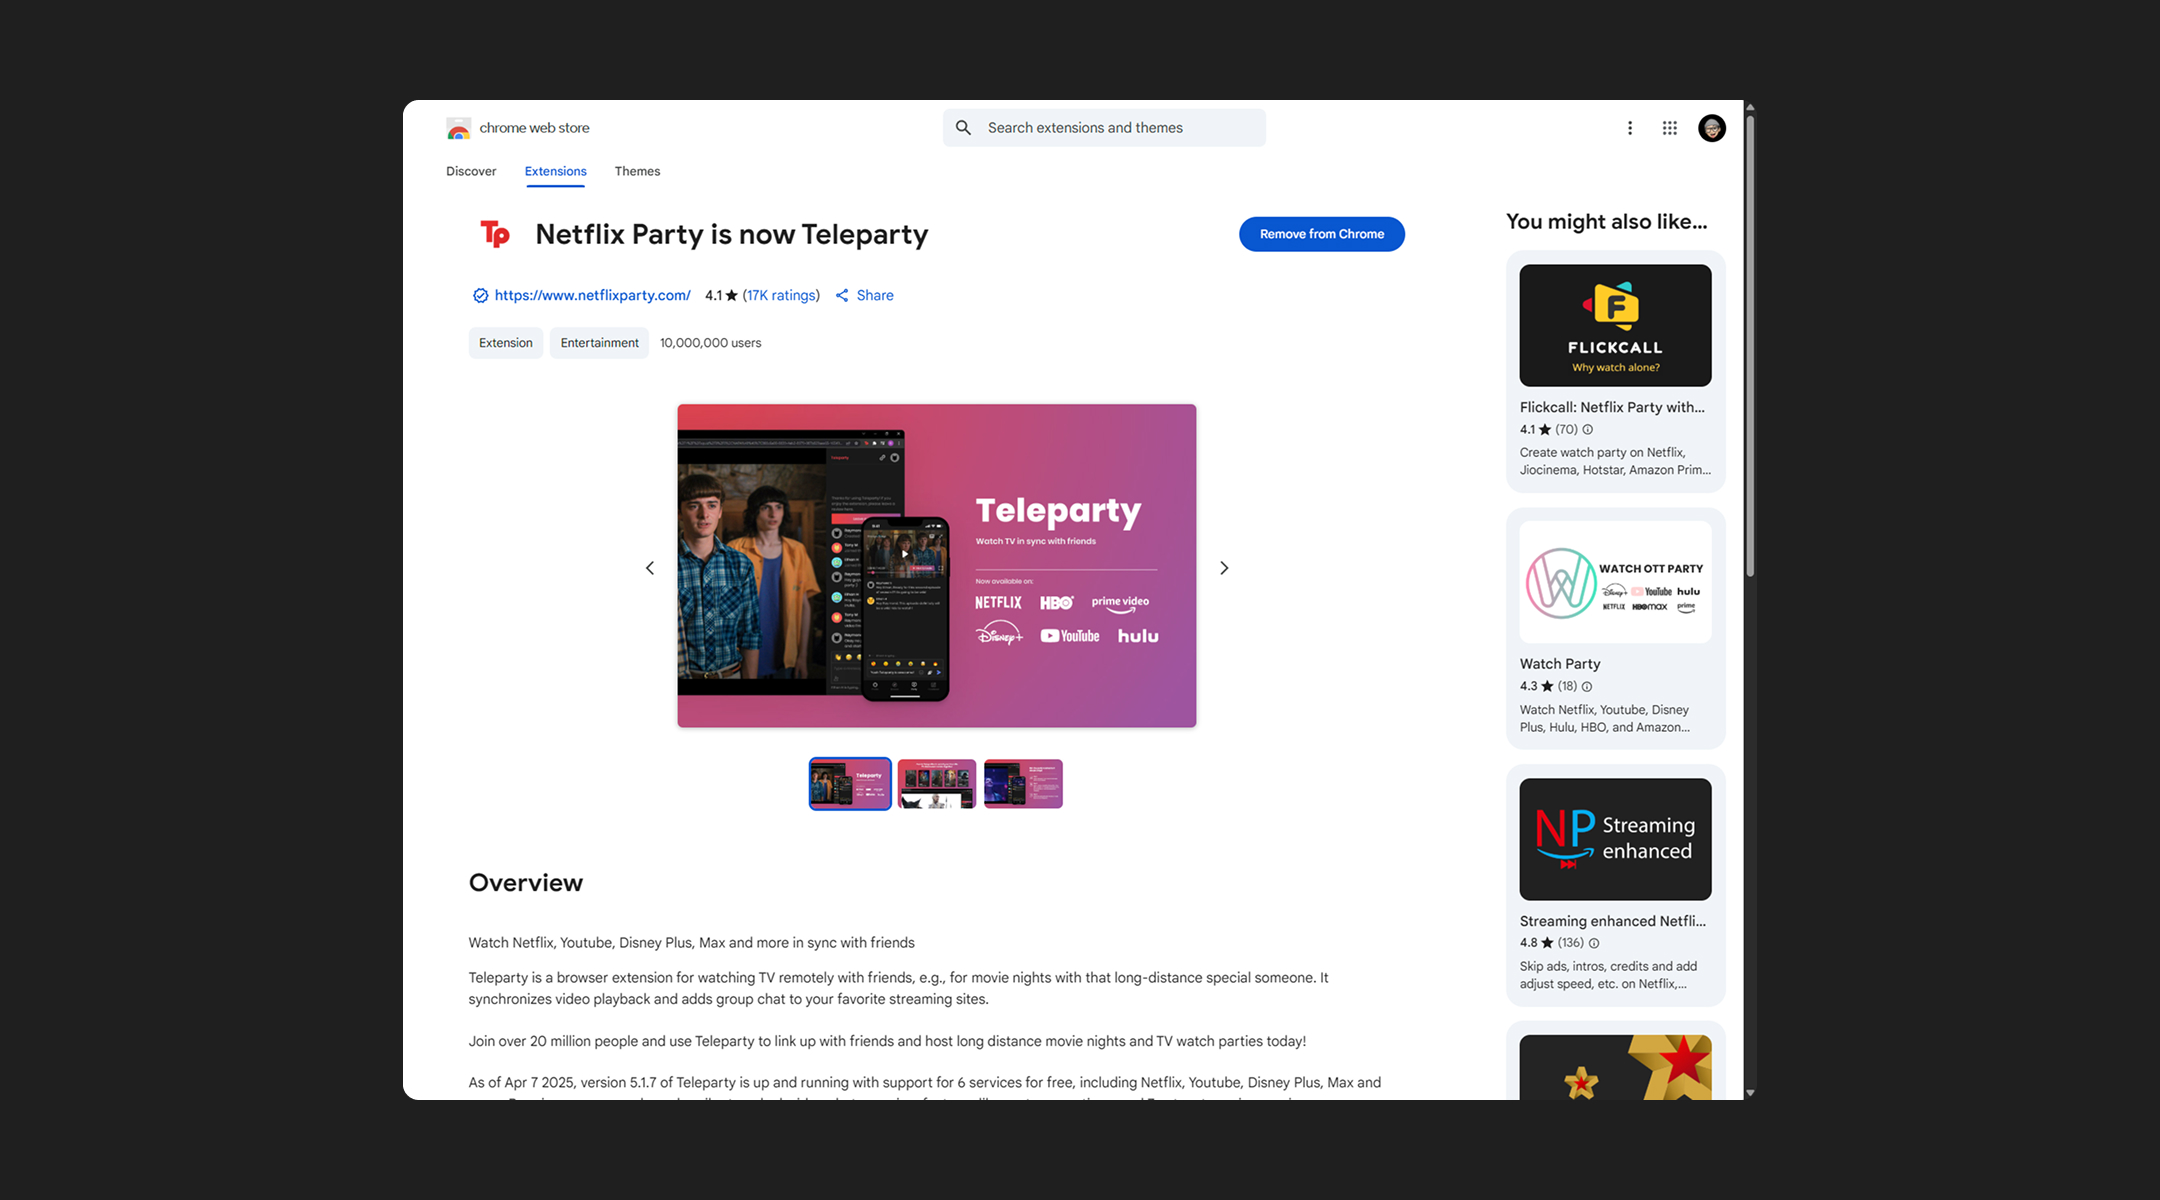Show next screenshot with right arrow
The image size is (2160, 1200).
(x=1224, y=568)
